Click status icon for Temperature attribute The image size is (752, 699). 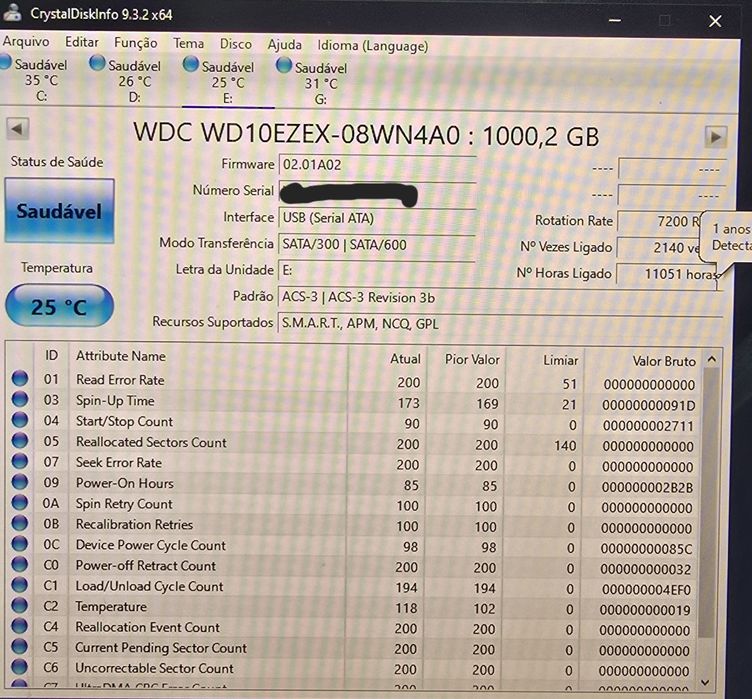20,605
